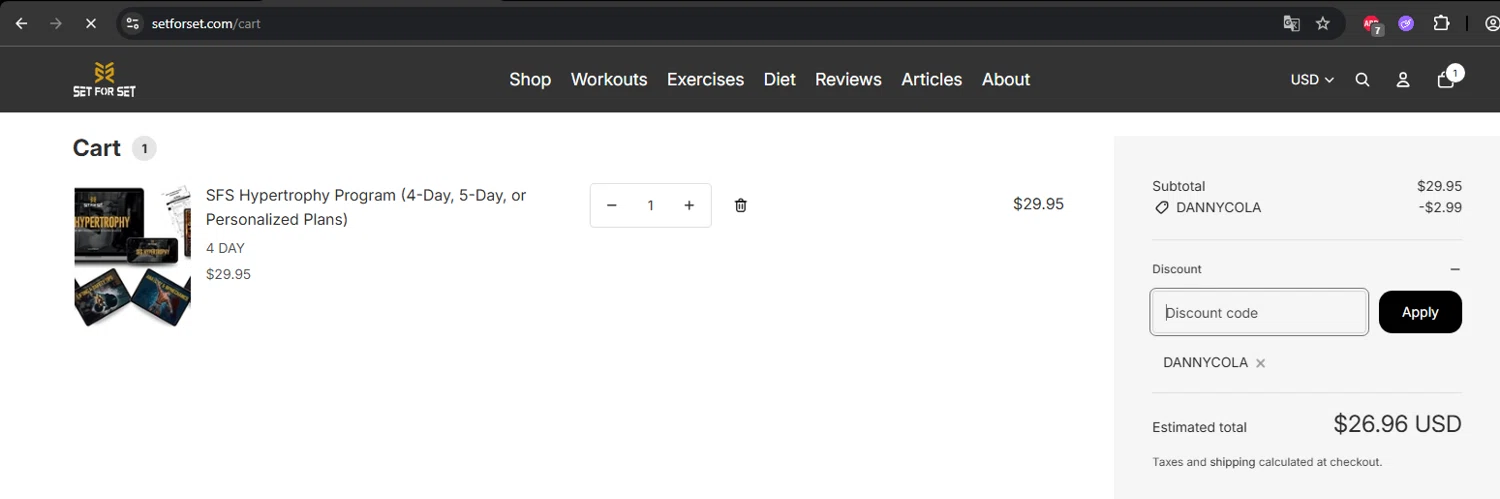Click the Apply discount button
Image resolution: width=1500 pixels, height=499 pixels.
tap(1420, 312)
